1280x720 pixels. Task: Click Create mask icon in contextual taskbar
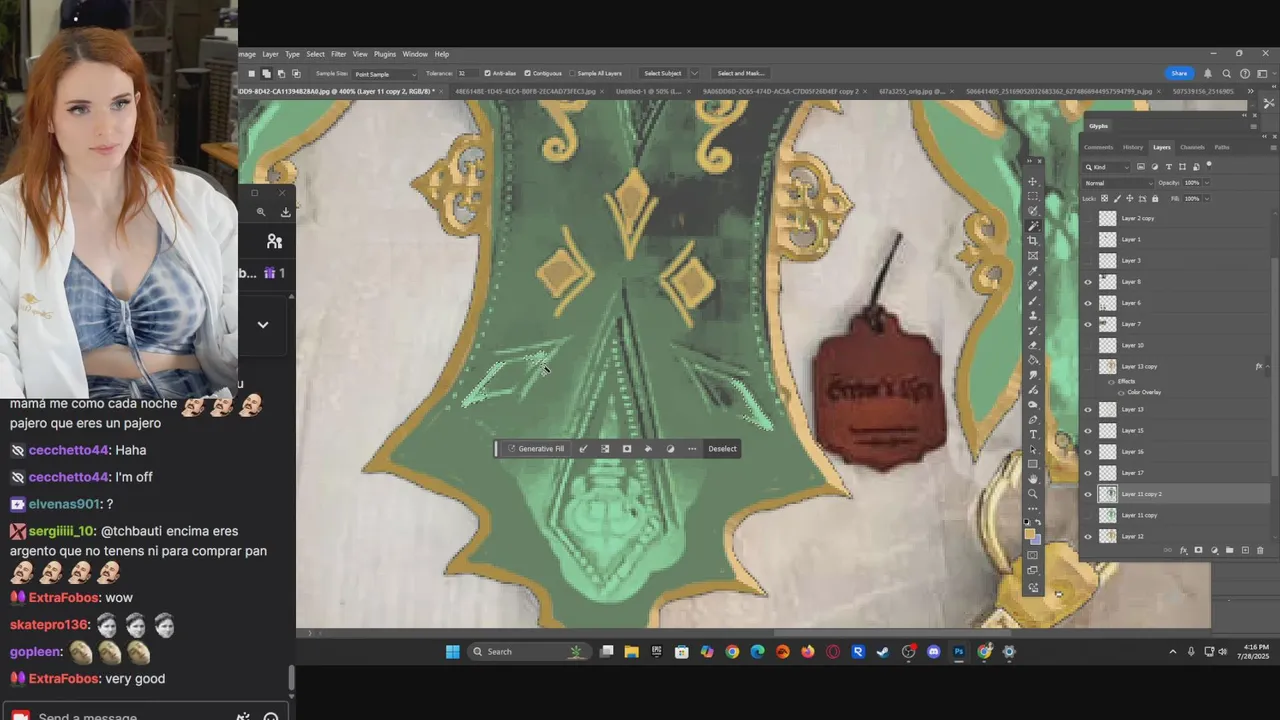coord(627,449)
